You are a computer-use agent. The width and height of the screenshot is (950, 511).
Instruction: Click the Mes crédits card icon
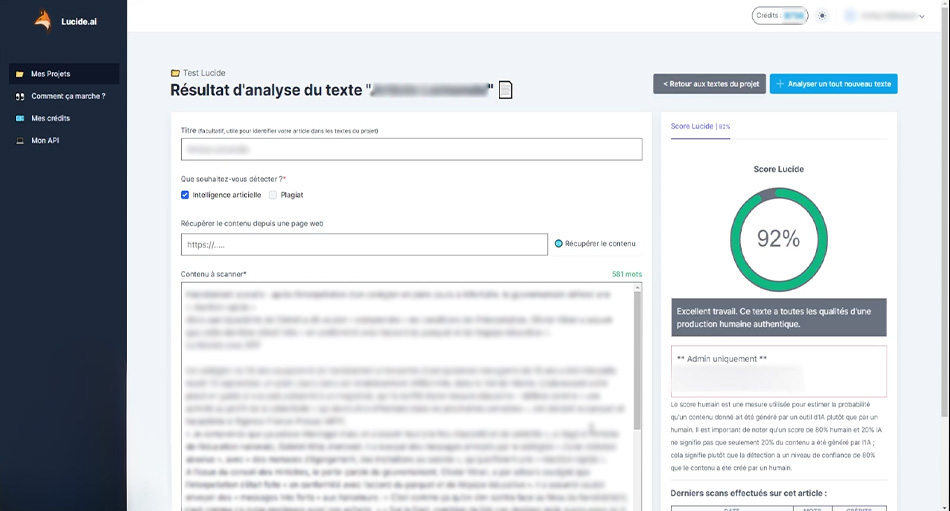(20, 118)
